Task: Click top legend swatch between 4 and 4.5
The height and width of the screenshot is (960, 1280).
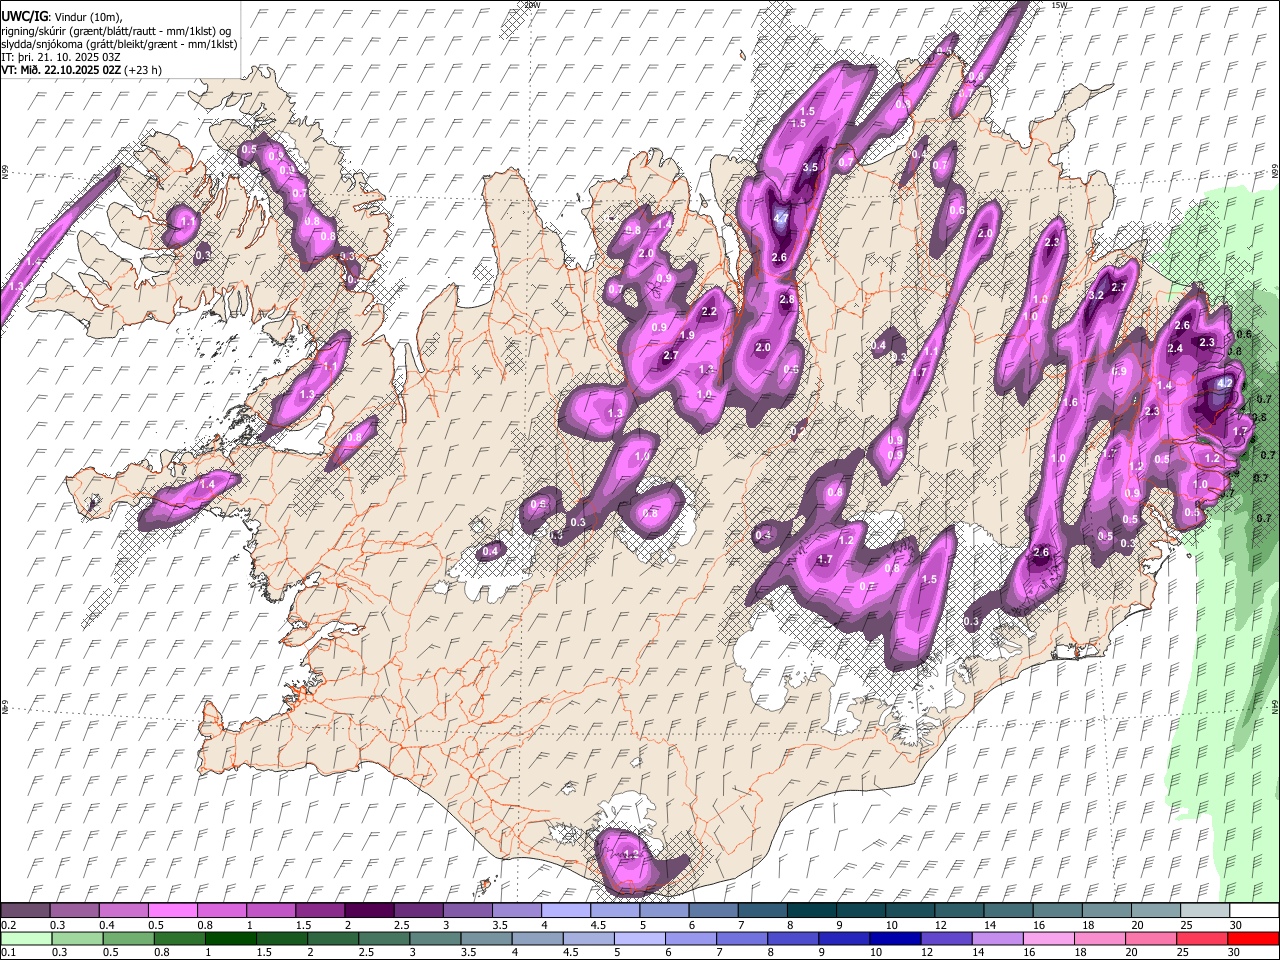Action: [x=565, y=910]
